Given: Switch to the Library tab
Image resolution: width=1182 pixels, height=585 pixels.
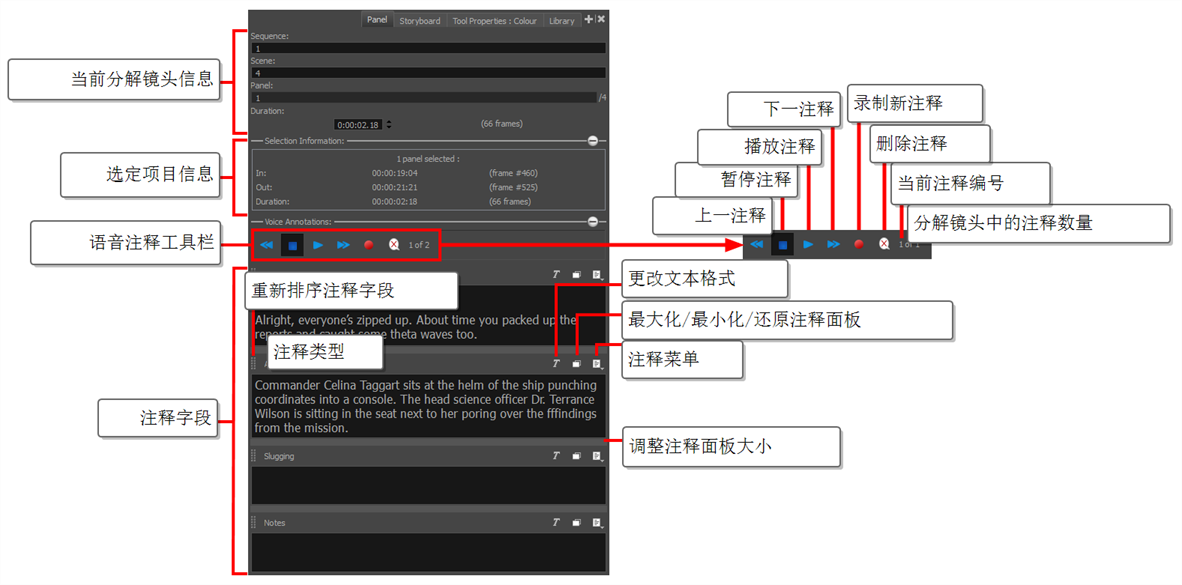Looking at the screenshot, I should pyautogui.click(x=561, y=21).
